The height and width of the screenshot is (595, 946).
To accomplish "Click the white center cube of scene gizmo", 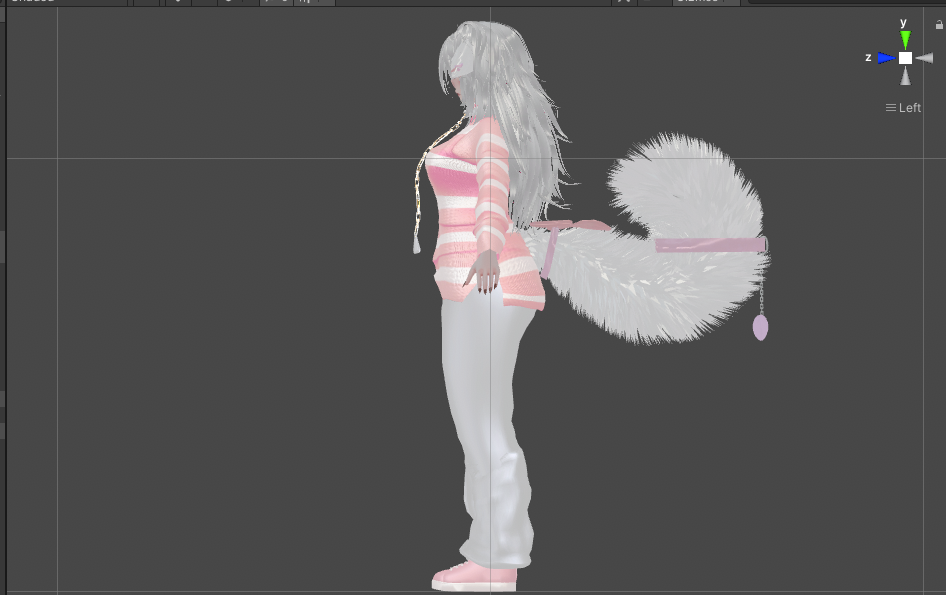I will (905, 58).
